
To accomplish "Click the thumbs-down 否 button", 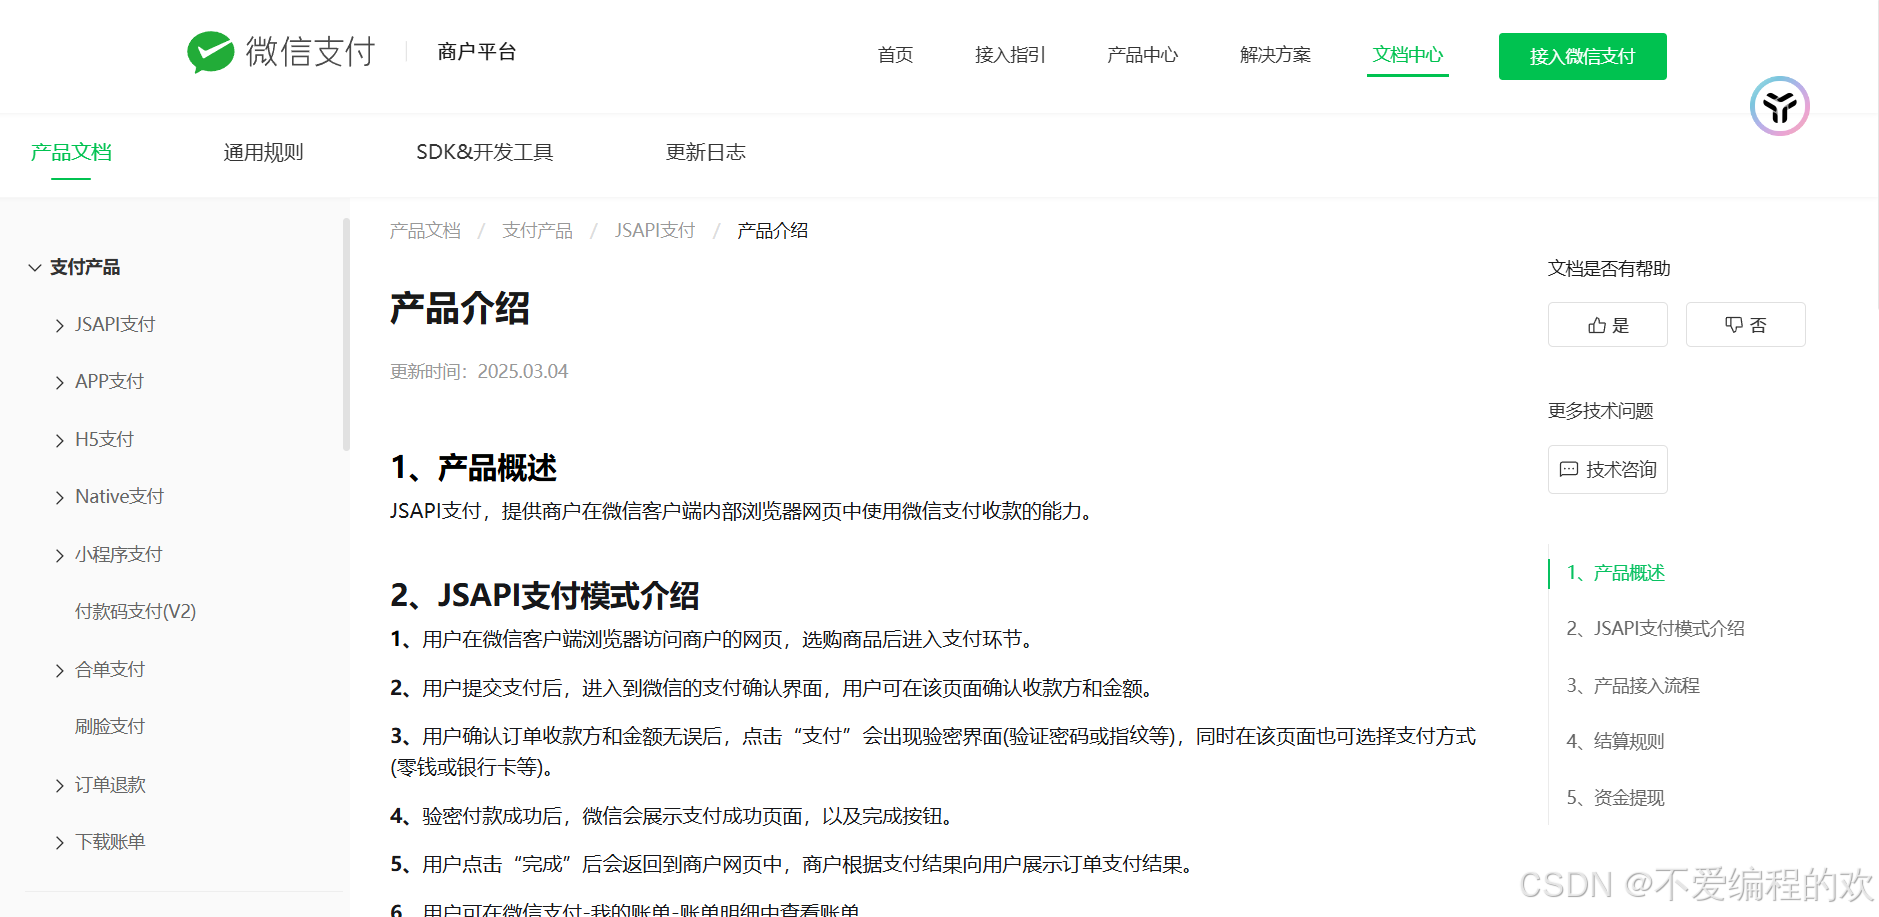I will [1745, 325].
